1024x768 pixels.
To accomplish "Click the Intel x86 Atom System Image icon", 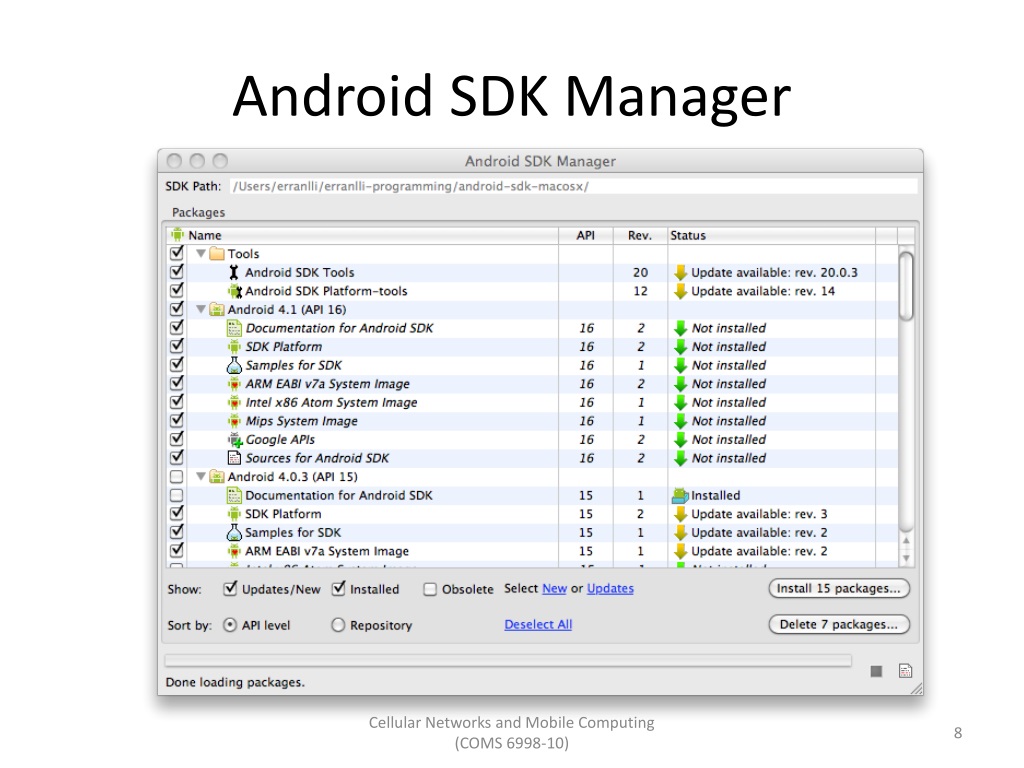I will 234,402.
